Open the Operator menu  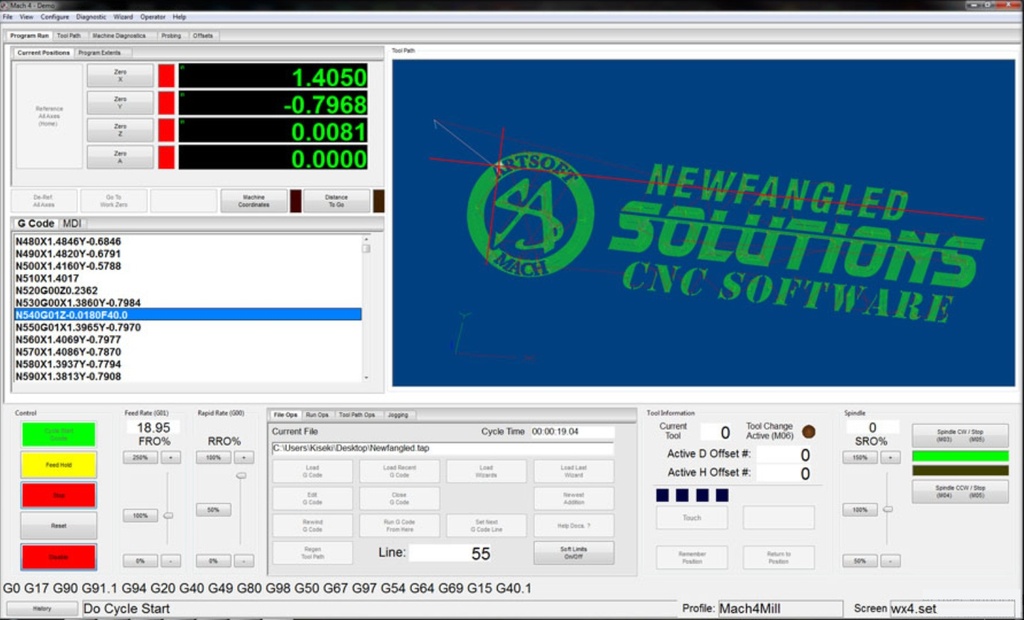(153, 17)
